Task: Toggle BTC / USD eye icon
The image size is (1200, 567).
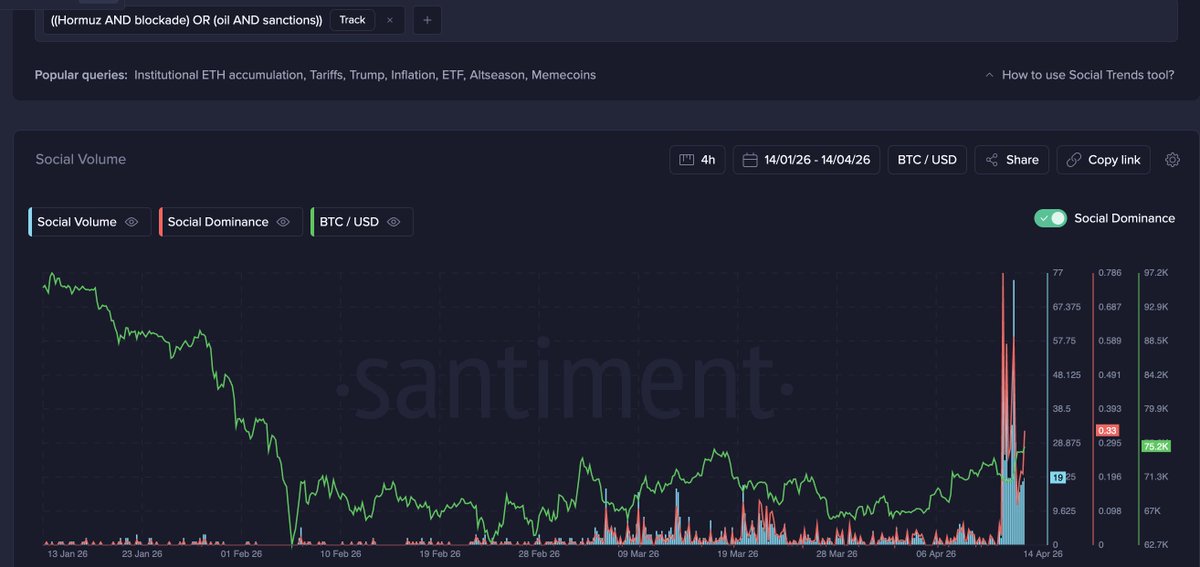Action: (394, 222)
